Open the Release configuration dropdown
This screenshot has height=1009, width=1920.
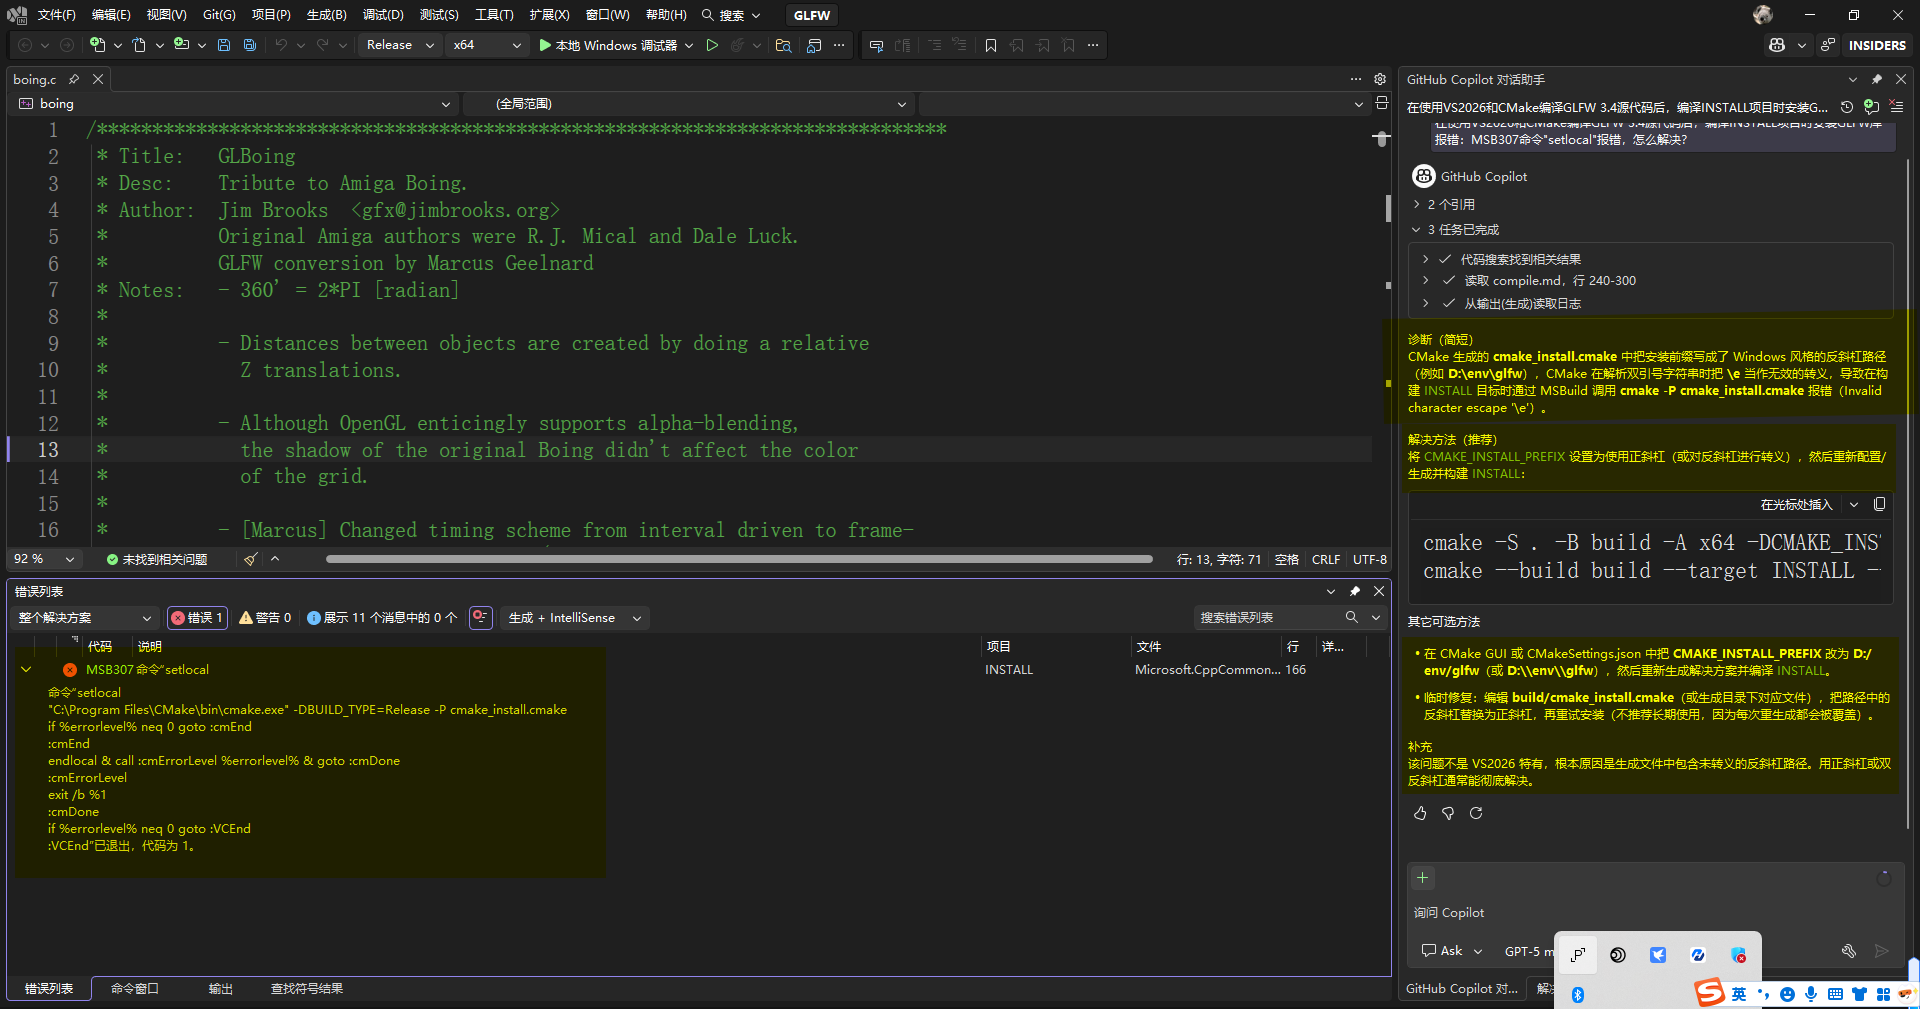[400, 45]
